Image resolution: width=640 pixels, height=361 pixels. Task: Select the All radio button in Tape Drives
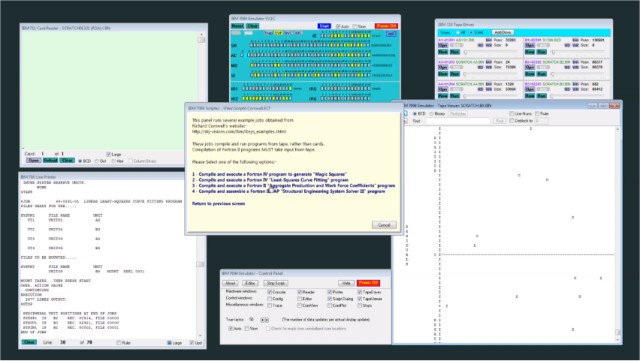[x=458, y=32]
